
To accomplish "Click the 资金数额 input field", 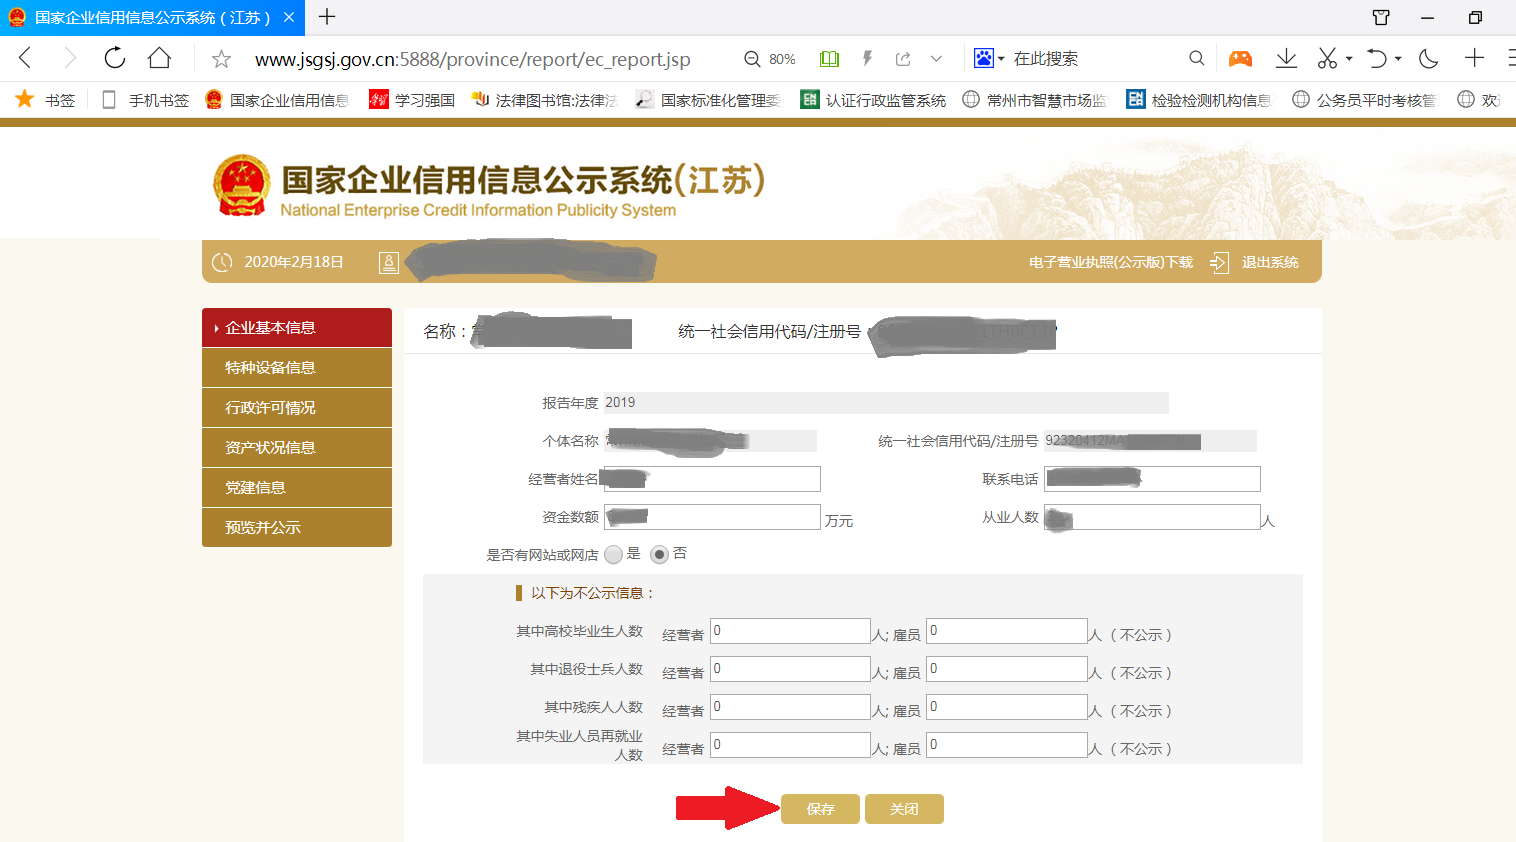I will 711,517.
